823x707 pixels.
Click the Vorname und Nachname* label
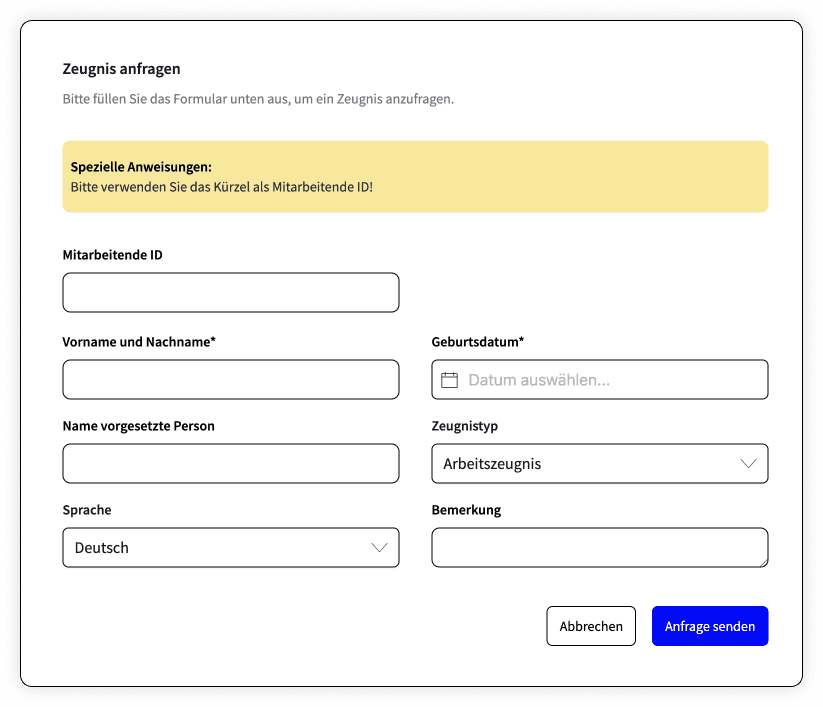tap(139, 342)
